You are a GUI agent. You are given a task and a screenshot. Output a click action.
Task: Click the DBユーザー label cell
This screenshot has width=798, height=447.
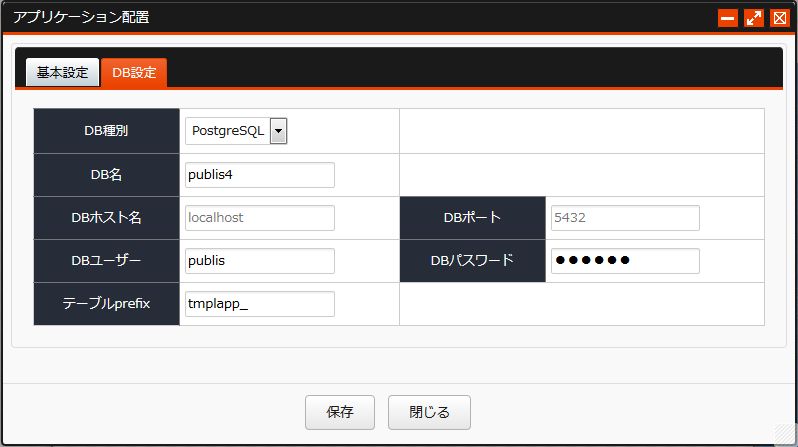coord(106,261)
